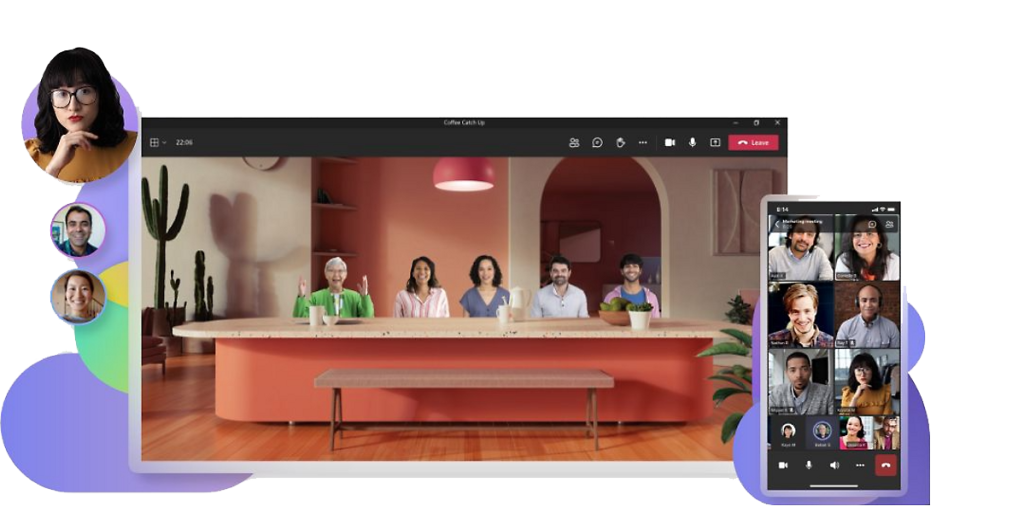Mute the microphone in desktop toolbar
The width and height of the screenshot is (1024, 512).
pyautogui.click(x=692, y=142)
